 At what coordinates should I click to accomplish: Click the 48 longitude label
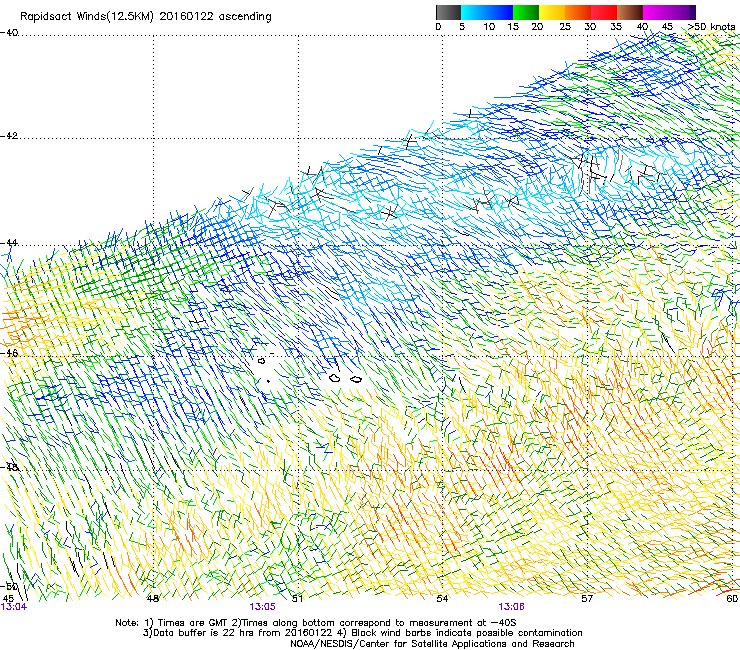(153, 599)
